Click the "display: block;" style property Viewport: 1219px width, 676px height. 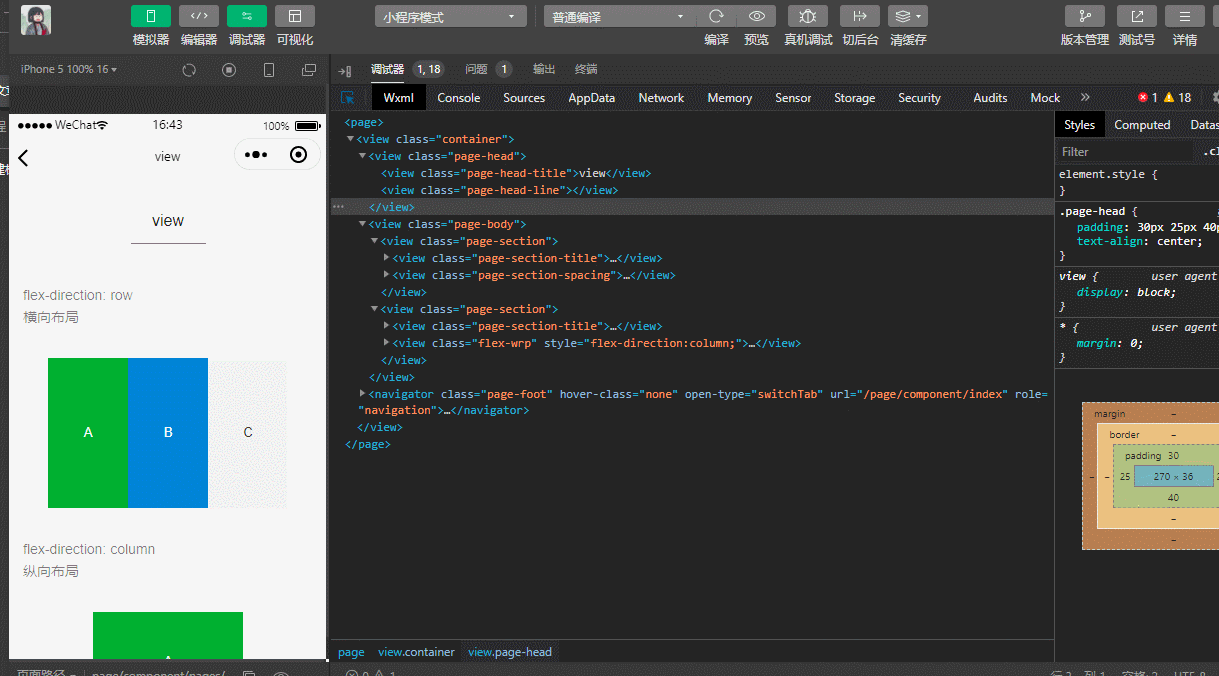1126,292
